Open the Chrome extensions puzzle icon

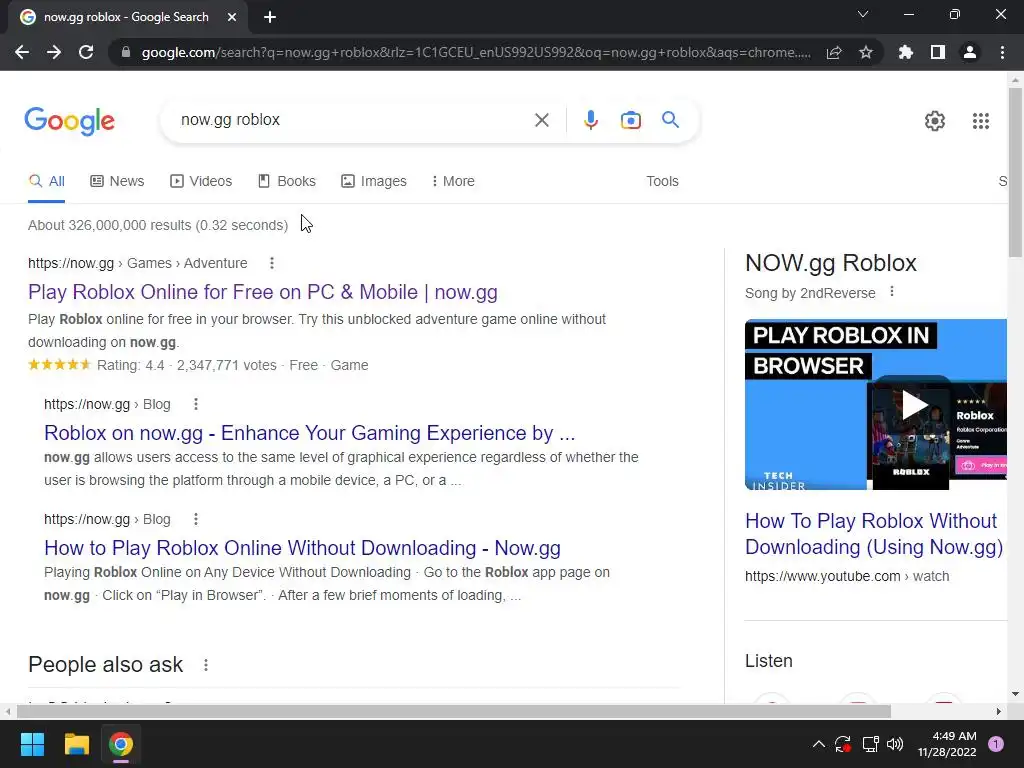[x=905, y=52]
